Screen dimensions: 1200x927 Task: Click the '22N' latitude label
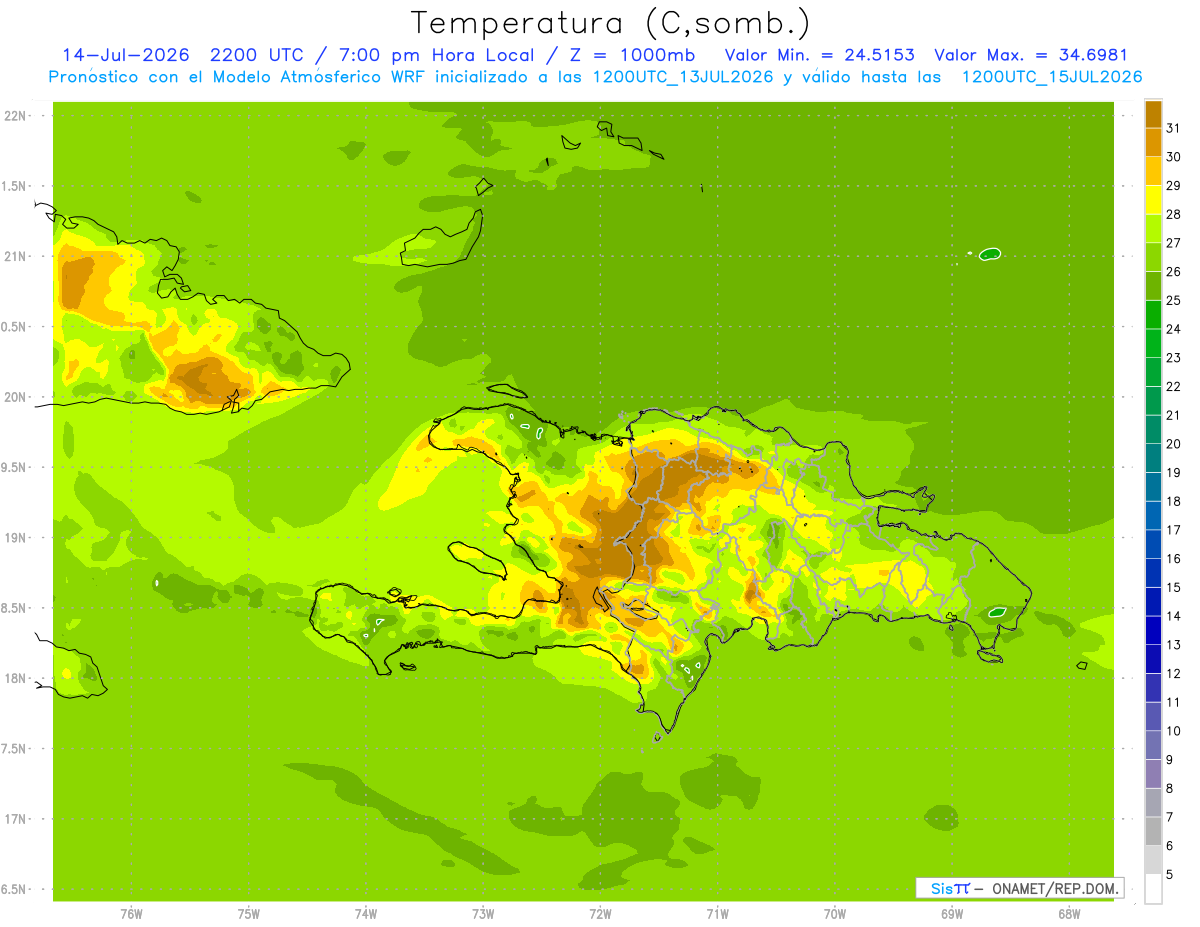pos(14,115)
